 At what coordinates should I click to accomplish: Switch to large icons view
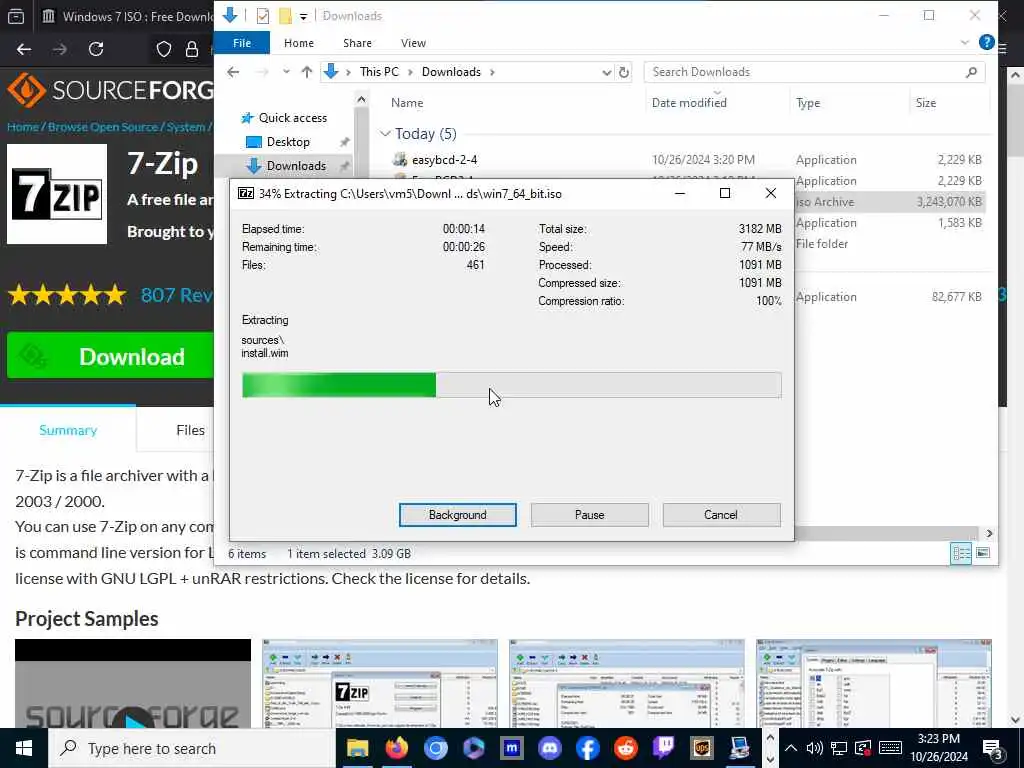pos(983,553)
